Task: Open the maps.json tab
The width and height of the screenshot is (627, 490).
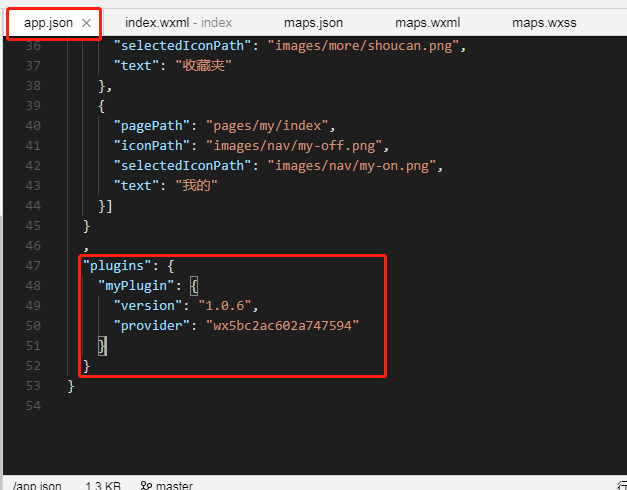Action: pyautogui.click(x=313, y=23)
